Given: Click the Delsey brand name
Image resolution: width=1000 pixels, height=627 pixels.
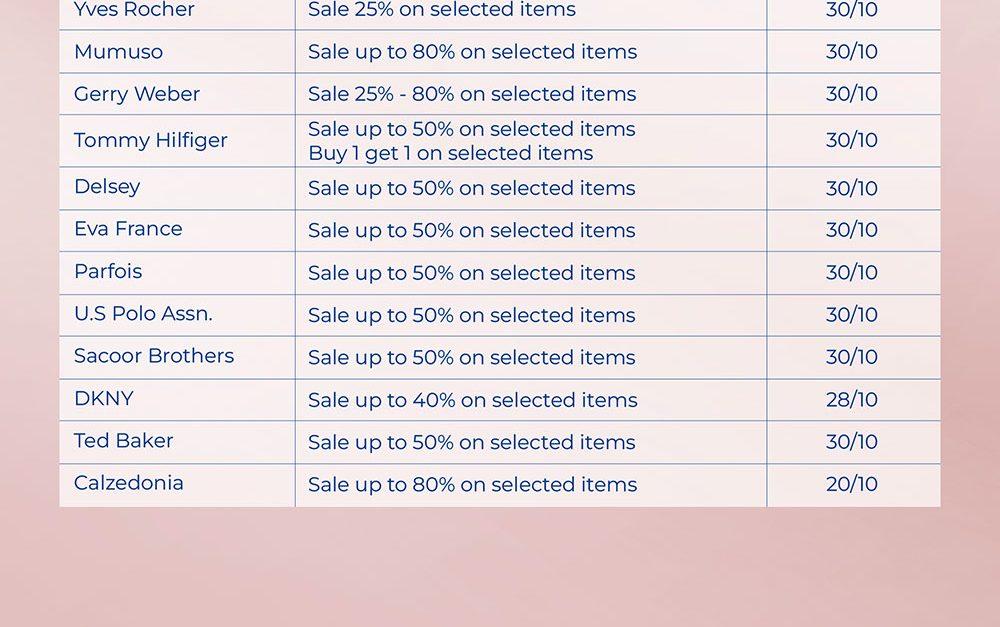Looking at the screenshot, I should point(107,187).
